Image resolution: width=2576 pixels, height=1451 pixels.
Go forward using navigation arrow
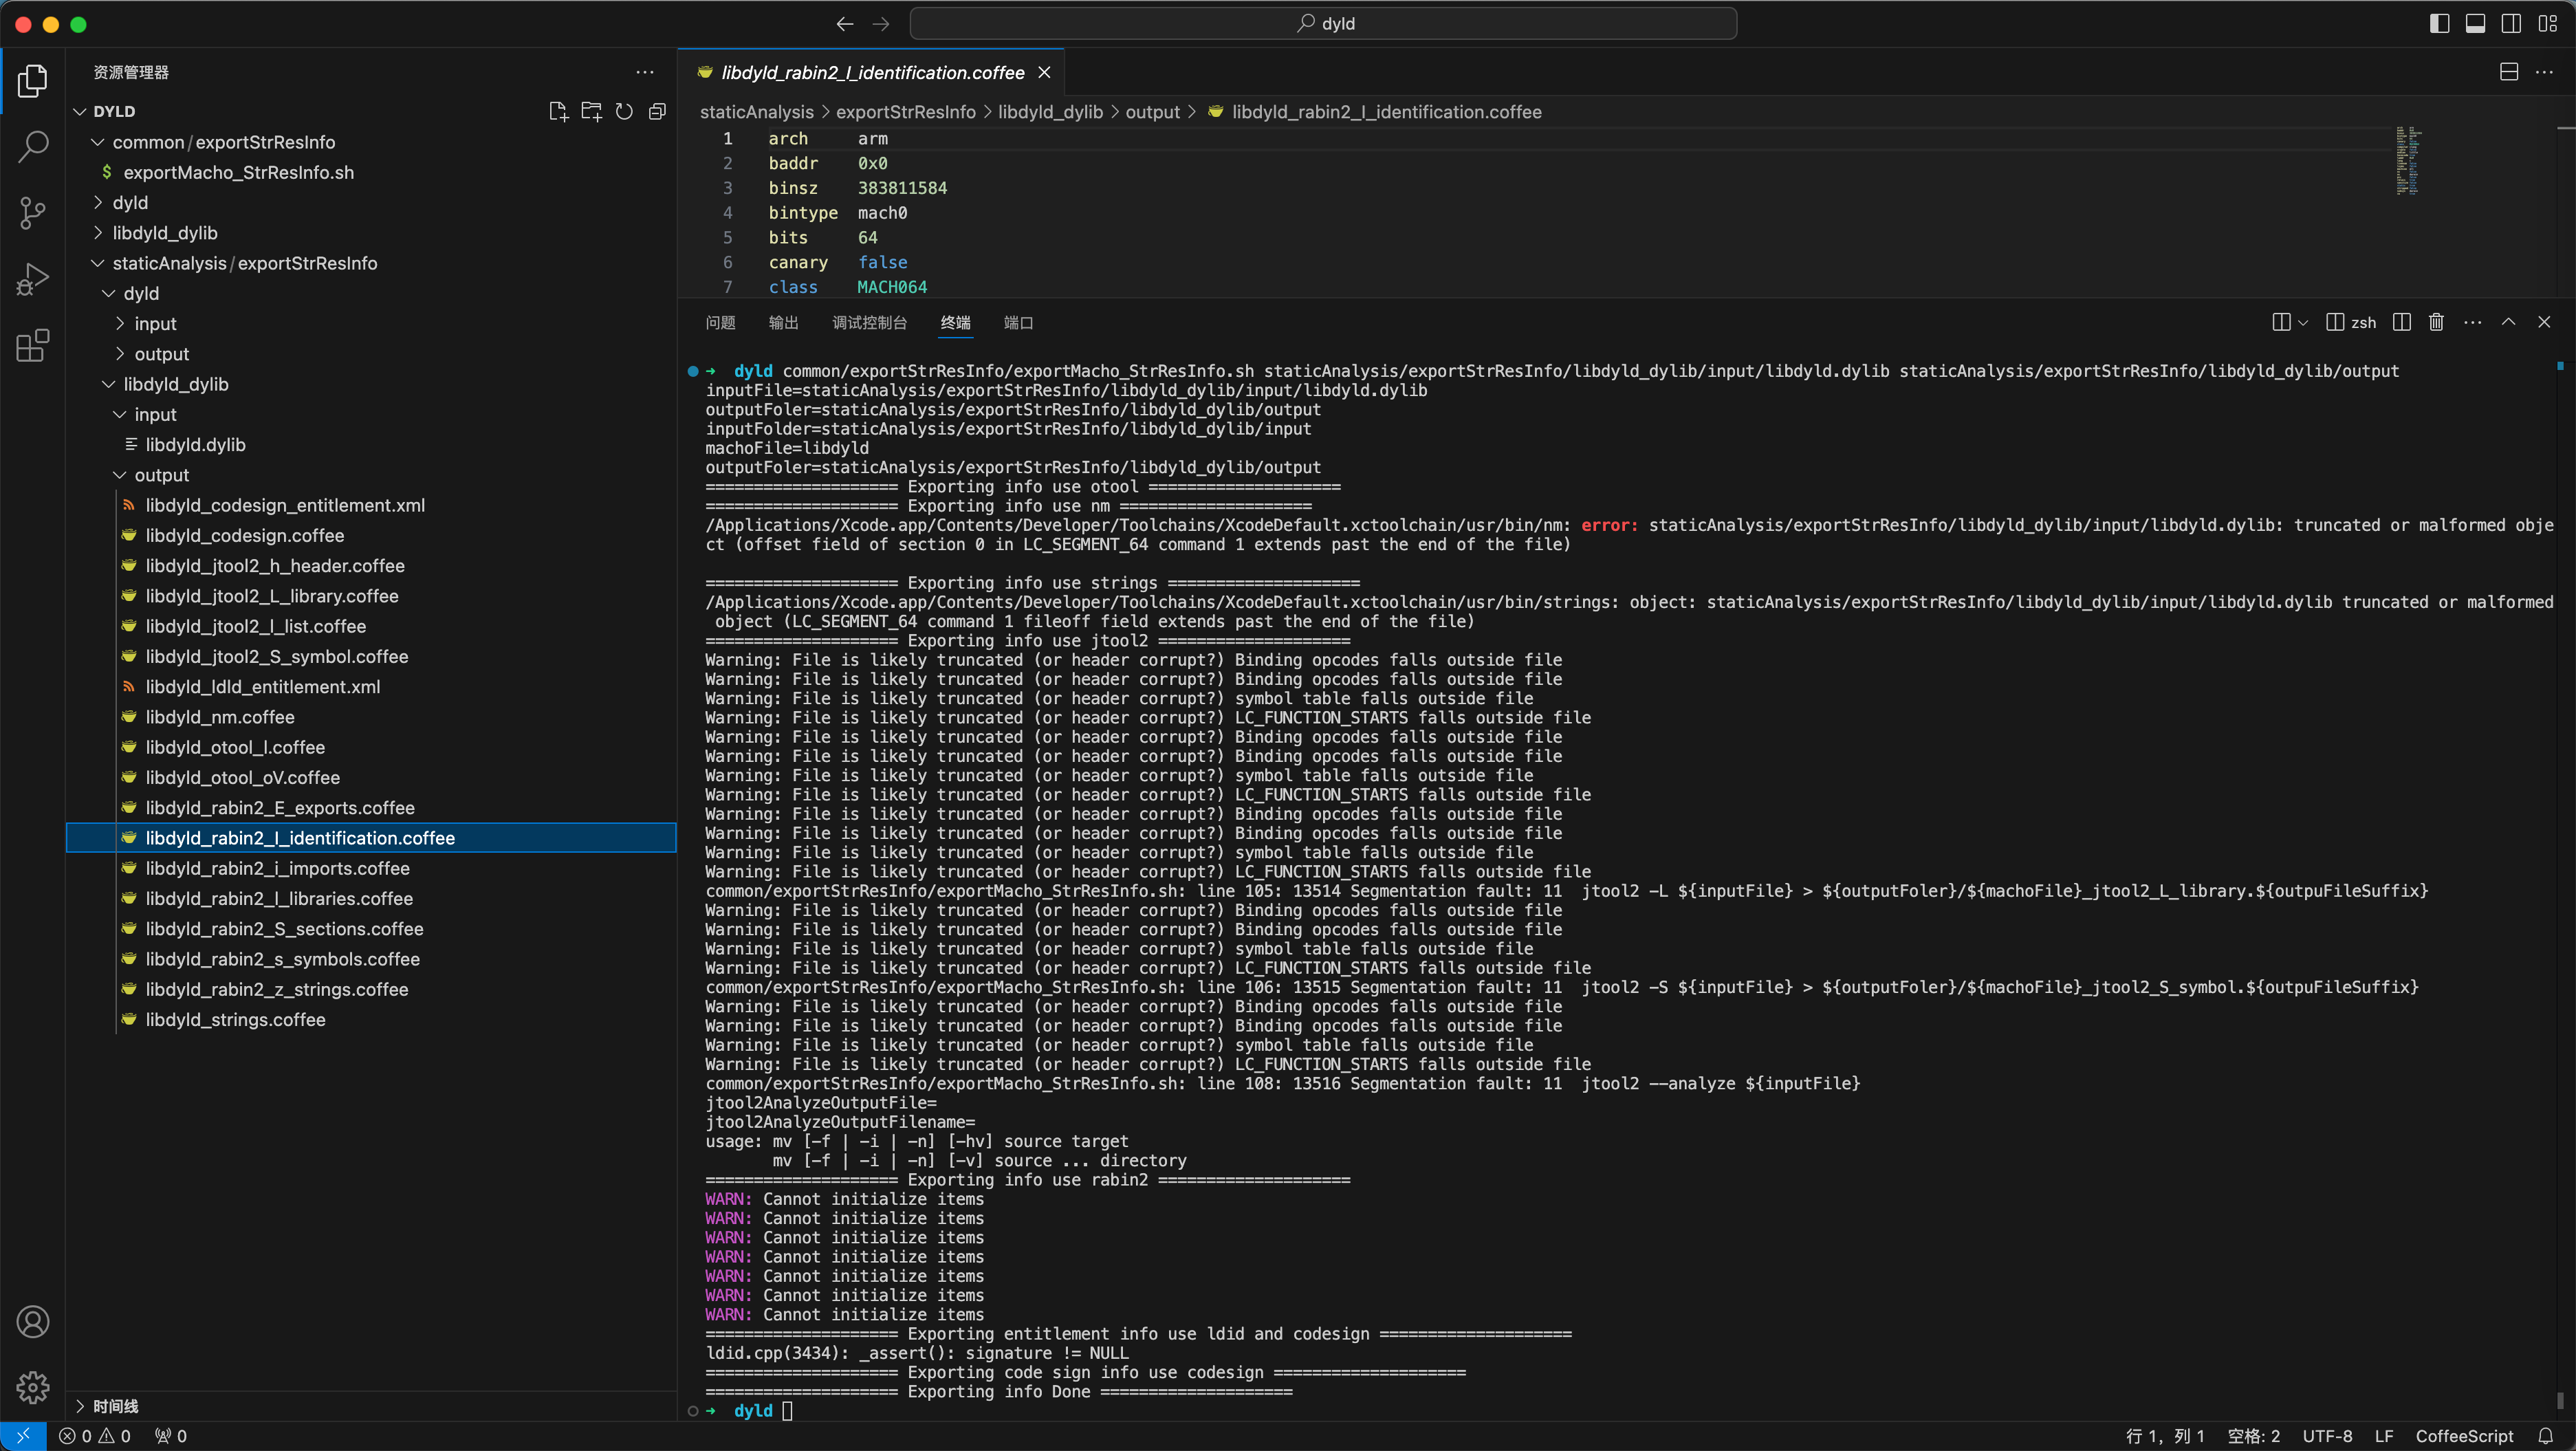pos(881,23)
